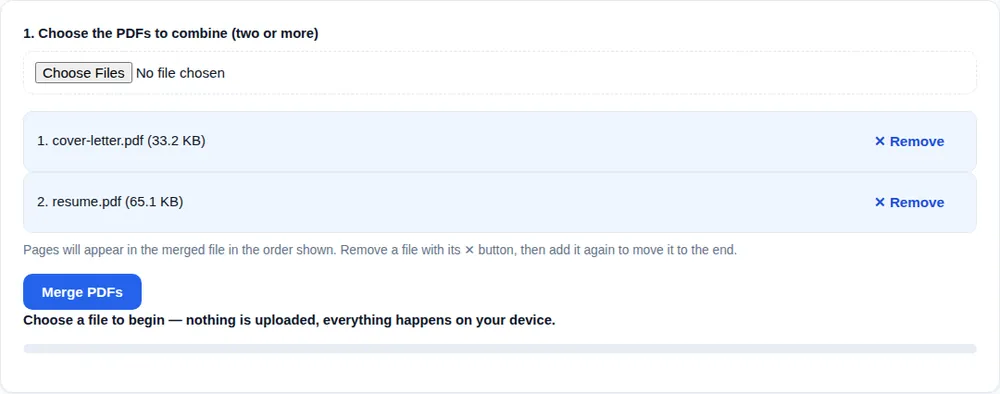Remove resume.pdf from the list

tap(909, 203)
